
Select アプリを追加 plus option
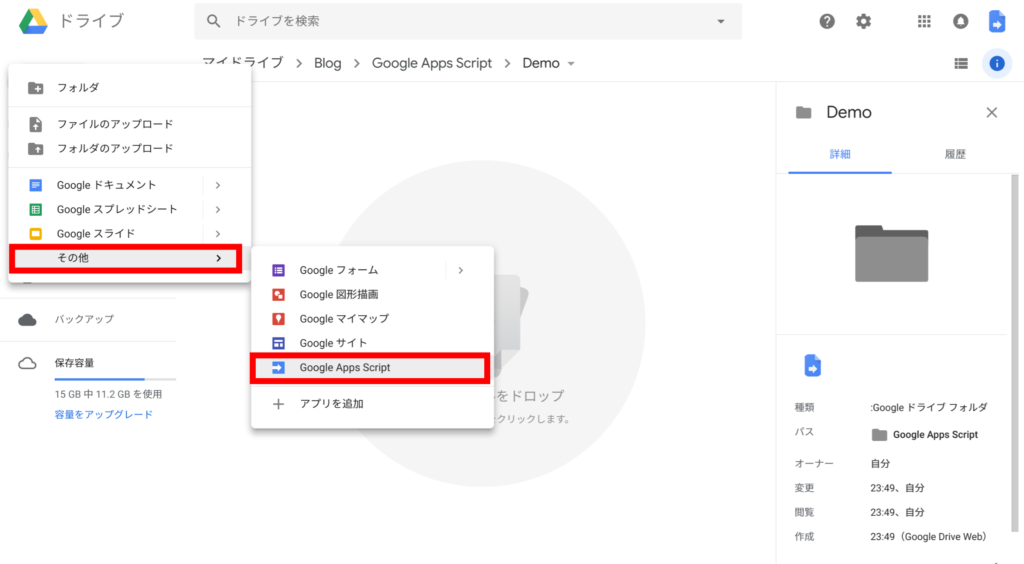pos(331,404)
